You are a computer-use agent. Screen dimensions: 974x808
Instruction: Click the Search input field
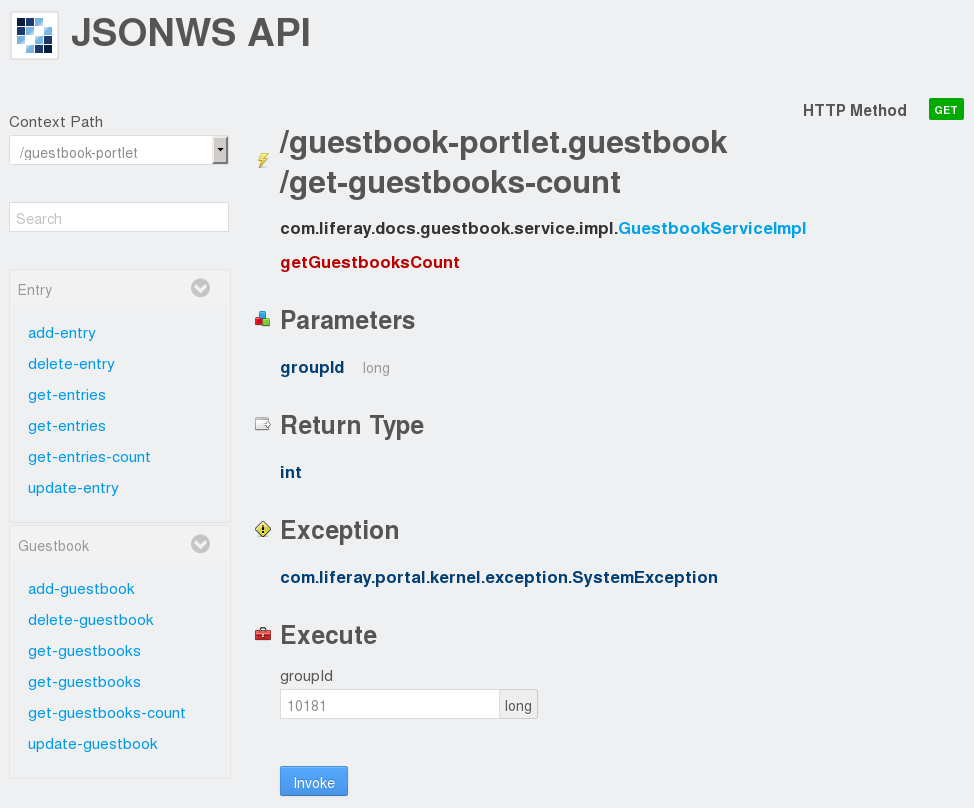(x=119, y=217)
